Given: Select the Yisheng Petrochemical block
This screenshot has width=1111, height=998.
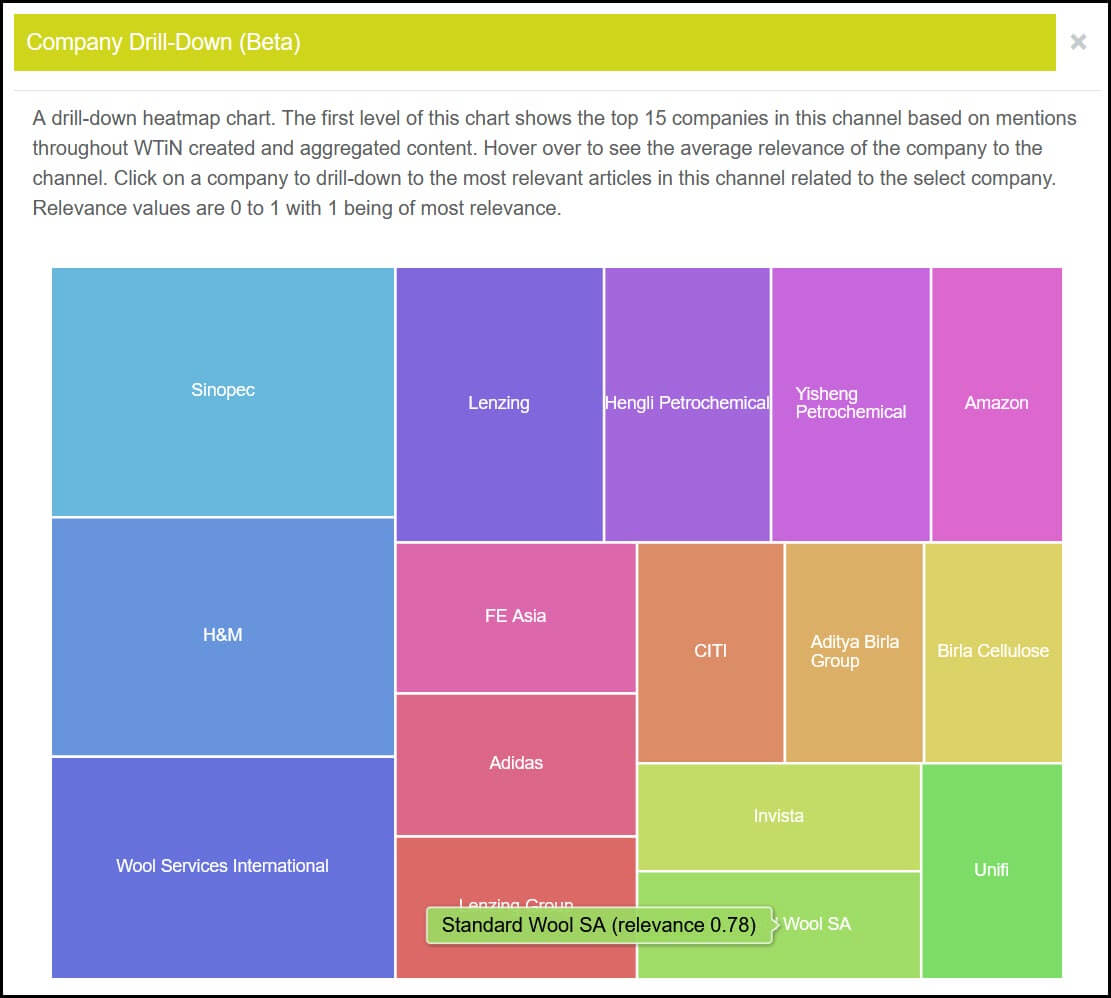Looking at the screenshot, I should pos(850,404).
